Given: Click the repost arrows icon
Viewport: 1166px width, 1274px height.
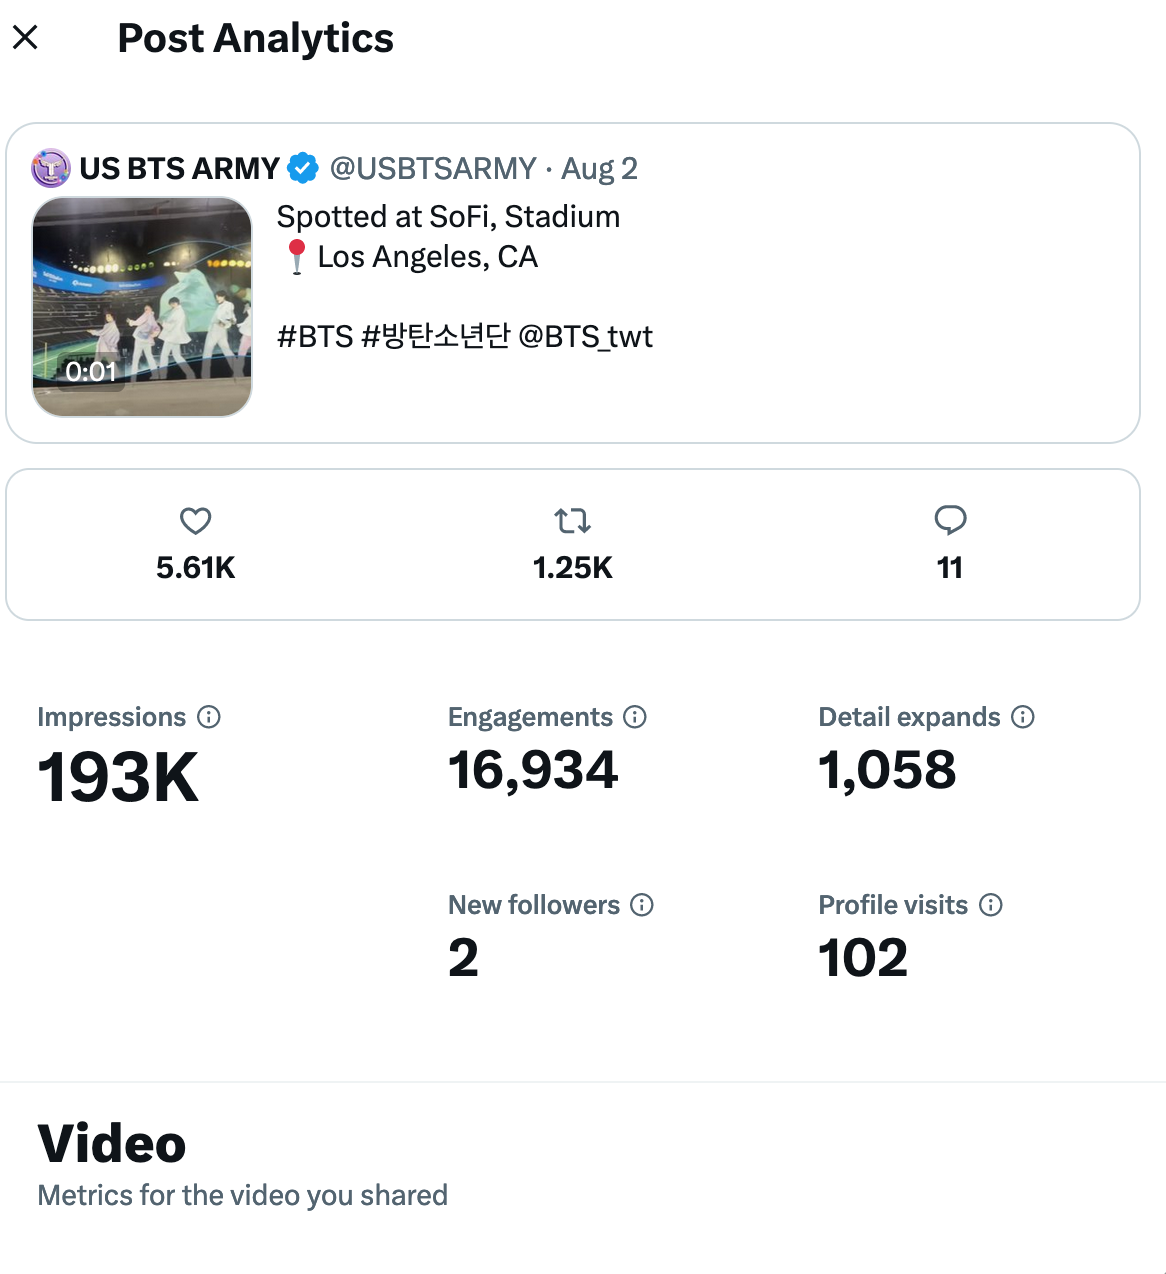Looking at the screenshot, I should 572,521.
